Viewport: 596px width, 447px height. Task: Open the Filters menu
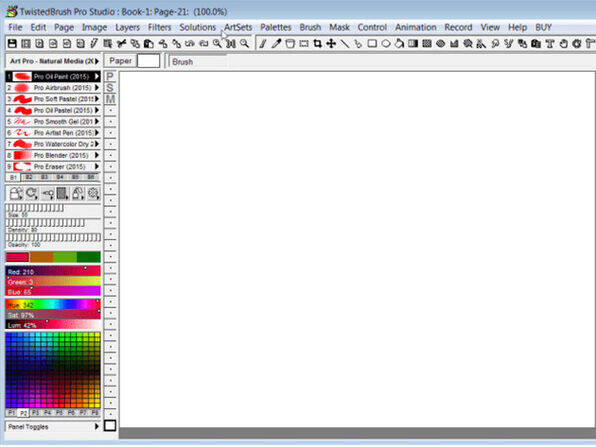159,27
